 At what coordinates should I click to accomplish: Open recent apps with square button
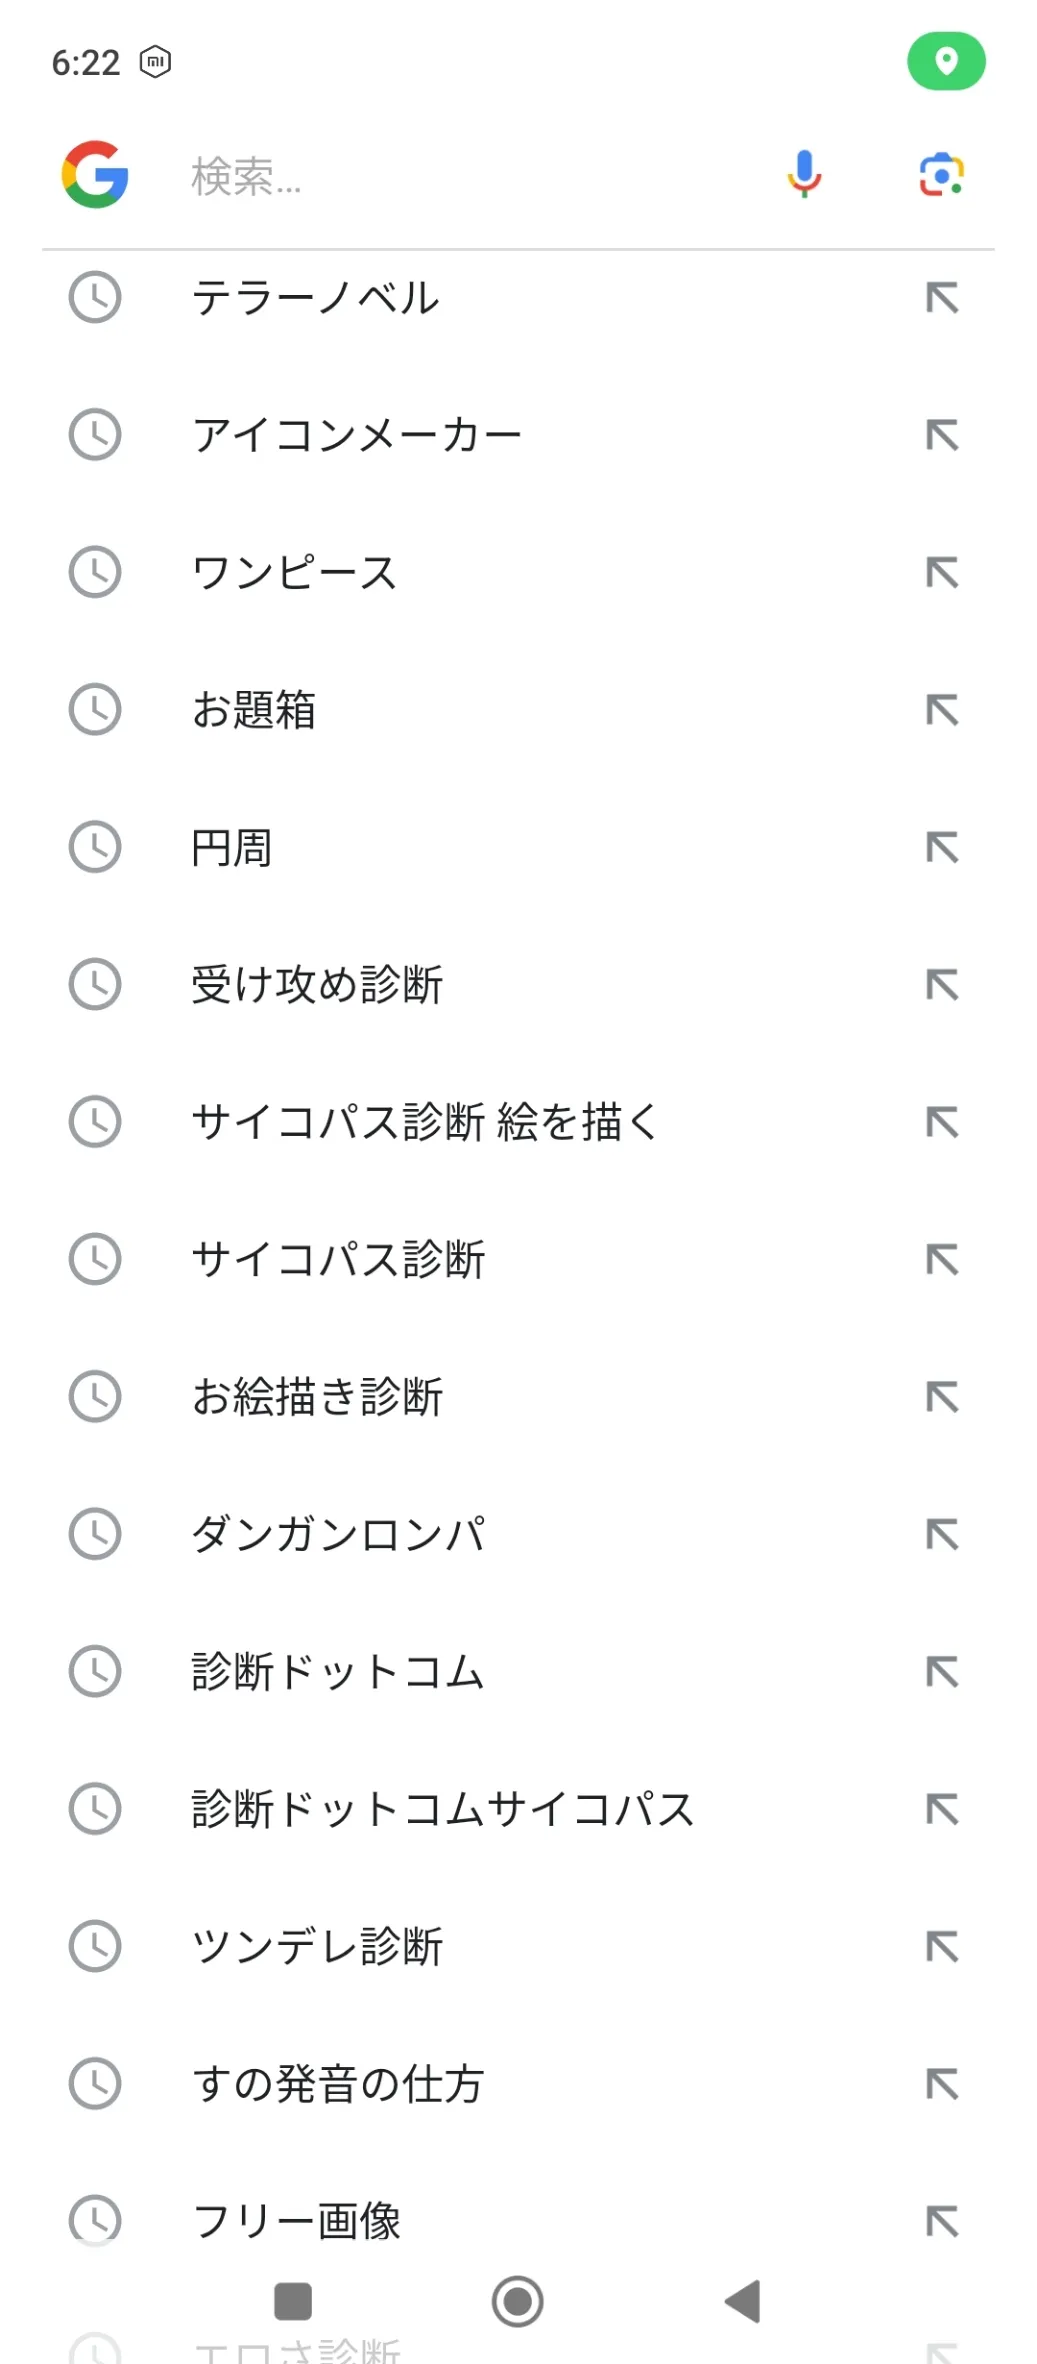click(x=293, y=2301)
